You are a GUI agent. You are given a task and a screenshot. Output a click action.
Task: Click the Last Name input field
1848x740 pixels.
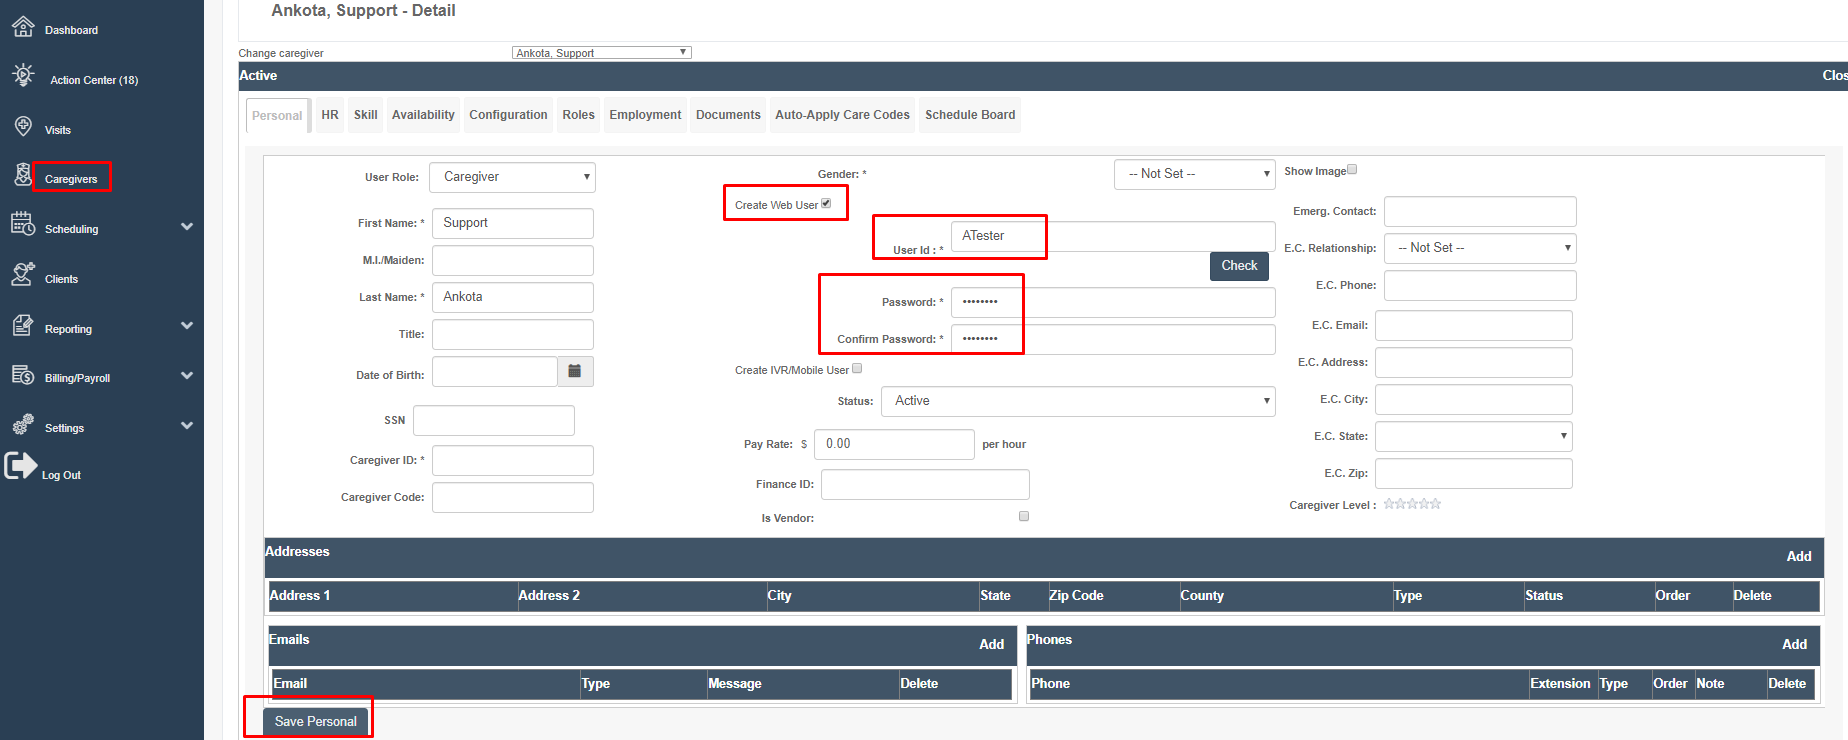513,297
